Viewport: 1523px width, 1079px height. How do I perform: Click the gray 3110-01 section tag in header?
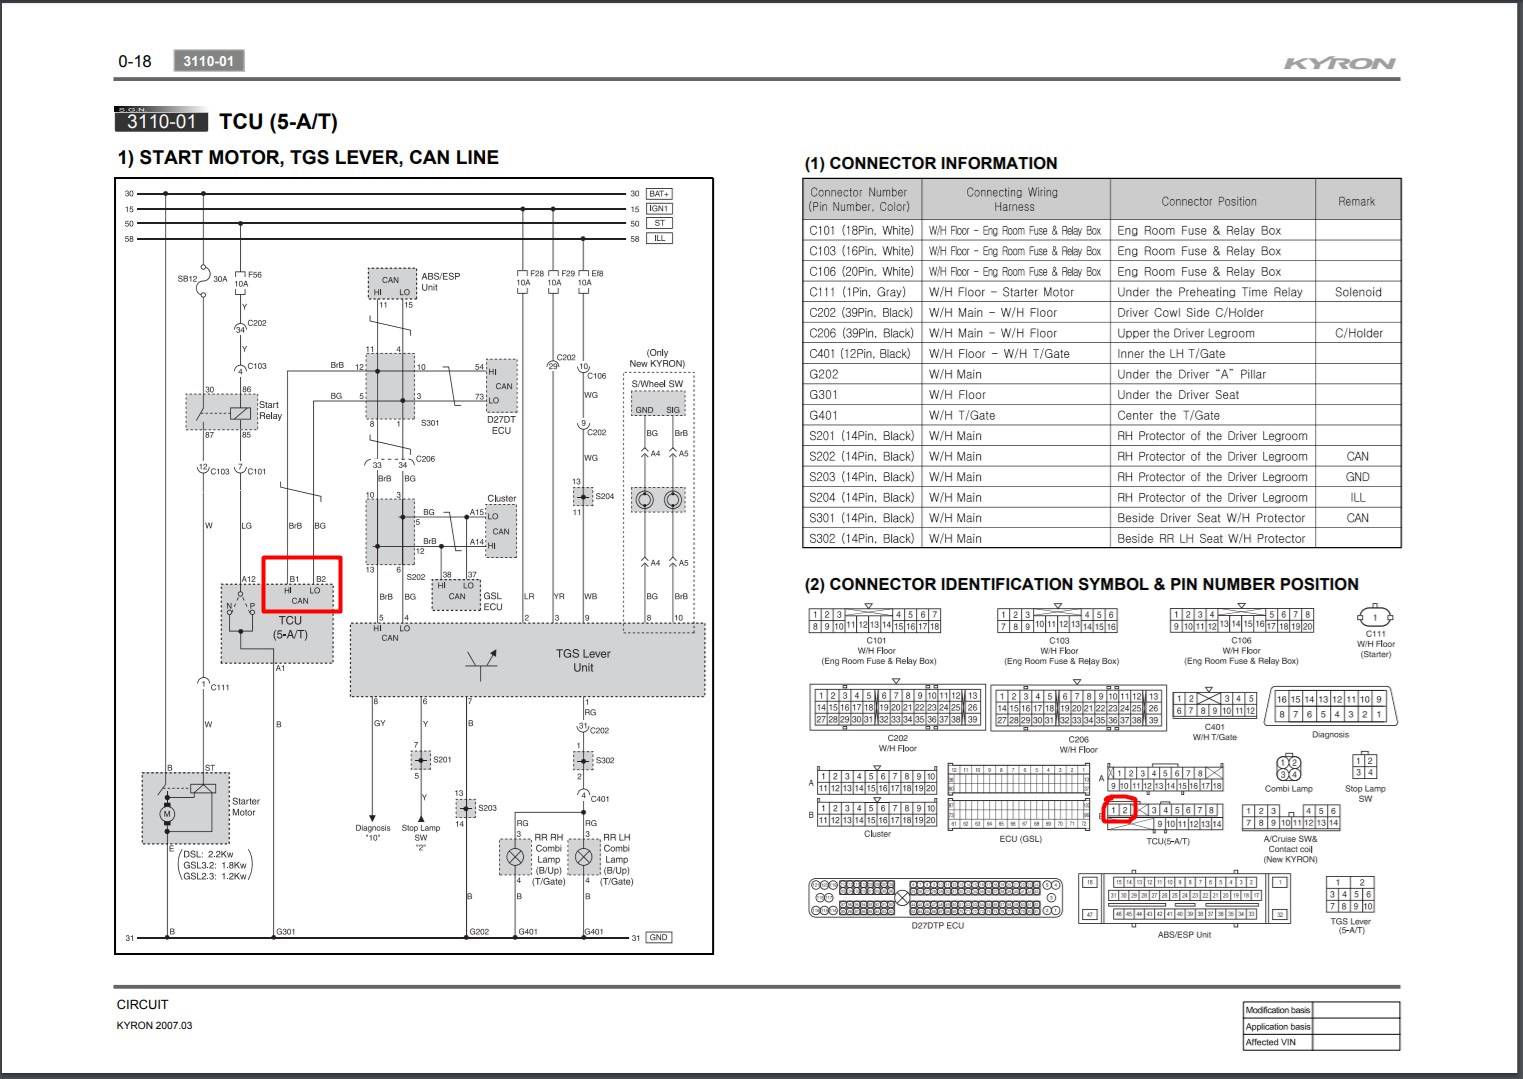coord(208,61)
